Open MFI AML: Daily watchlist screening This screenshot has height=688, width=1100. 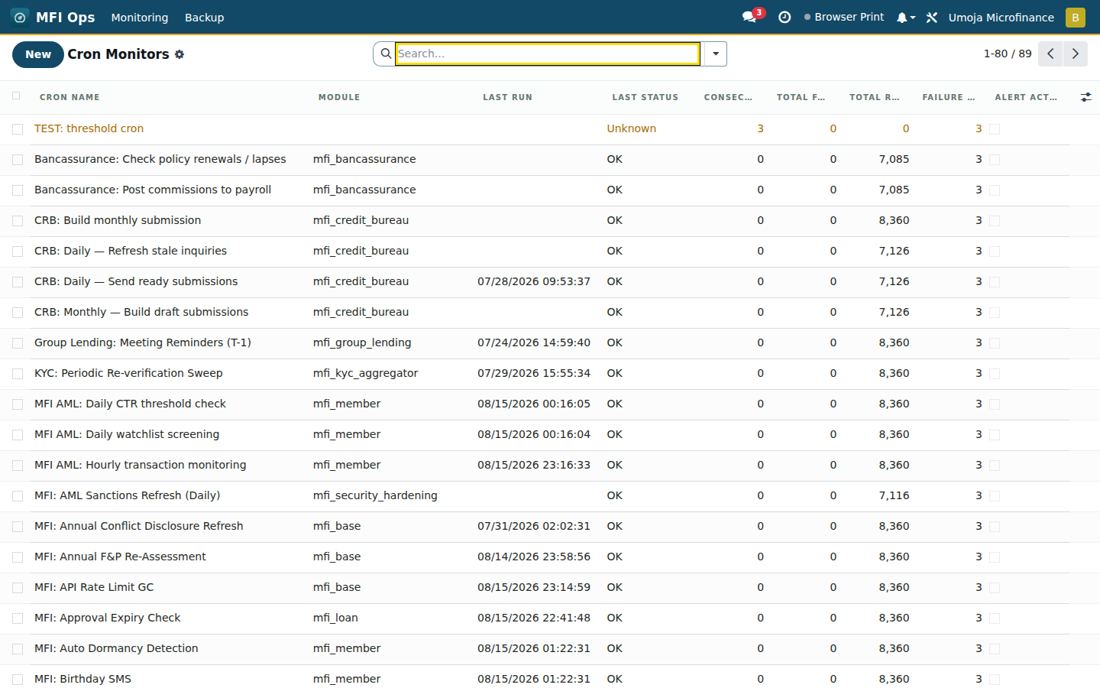click(127, 434)
